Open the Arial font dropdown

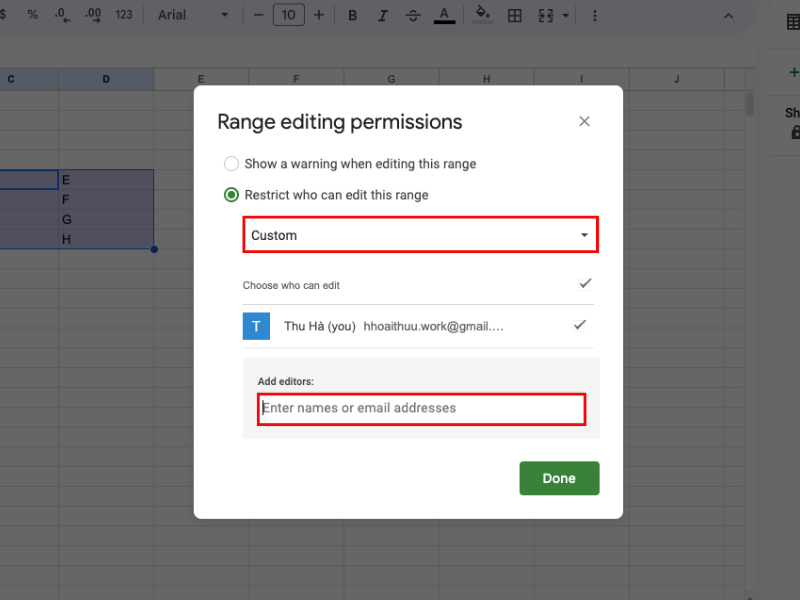(x=193, y=16)
